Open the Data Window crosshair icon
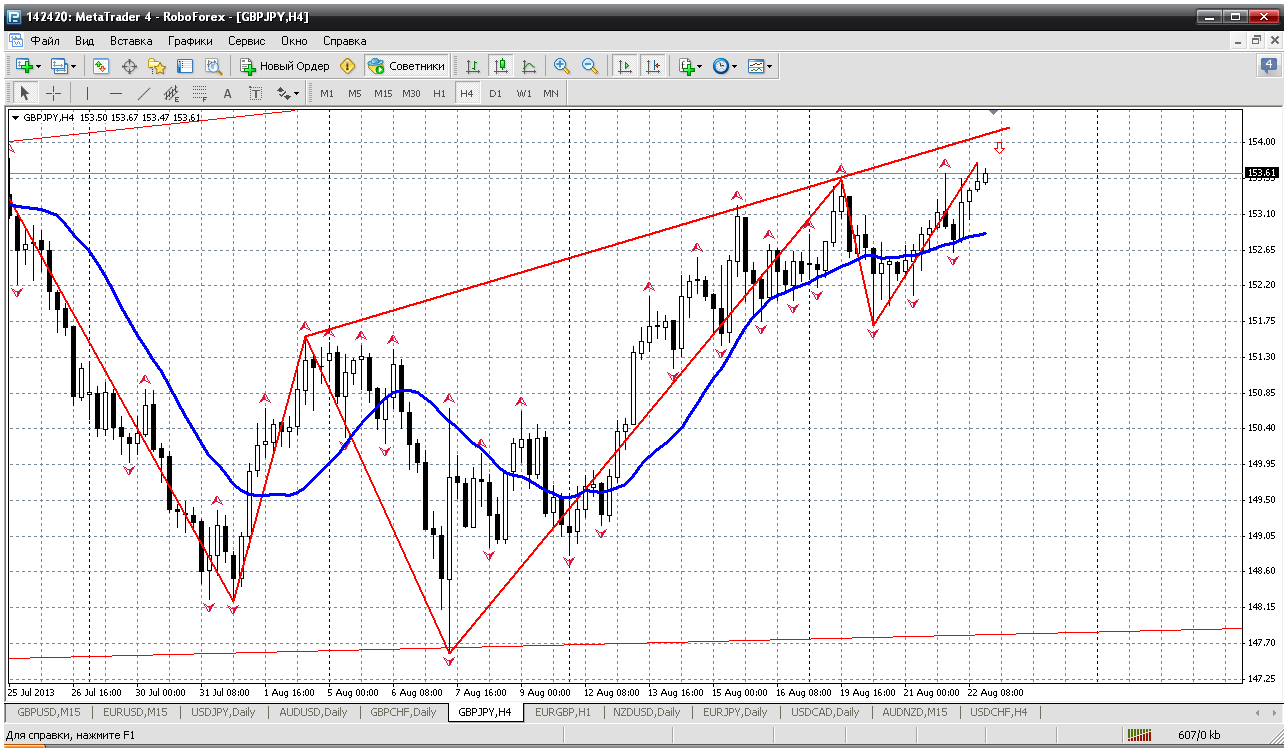The width and height of the screenshot is (1288, 748). 129,66
